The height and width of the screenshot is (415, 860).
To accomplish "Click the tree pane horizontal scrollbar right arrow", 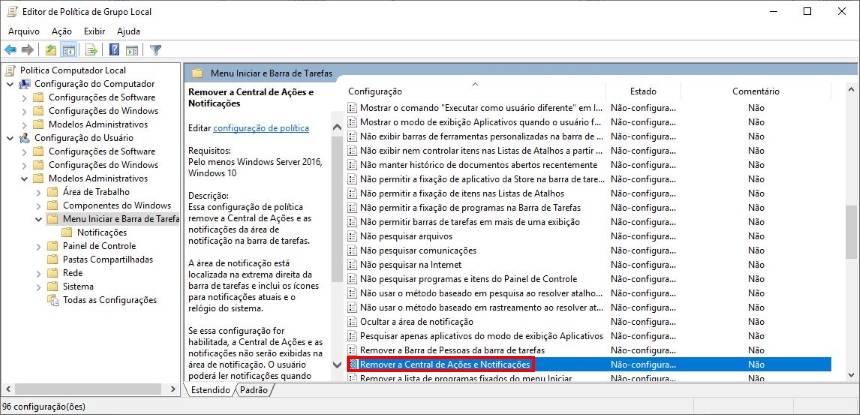I will tap(173, 389).
